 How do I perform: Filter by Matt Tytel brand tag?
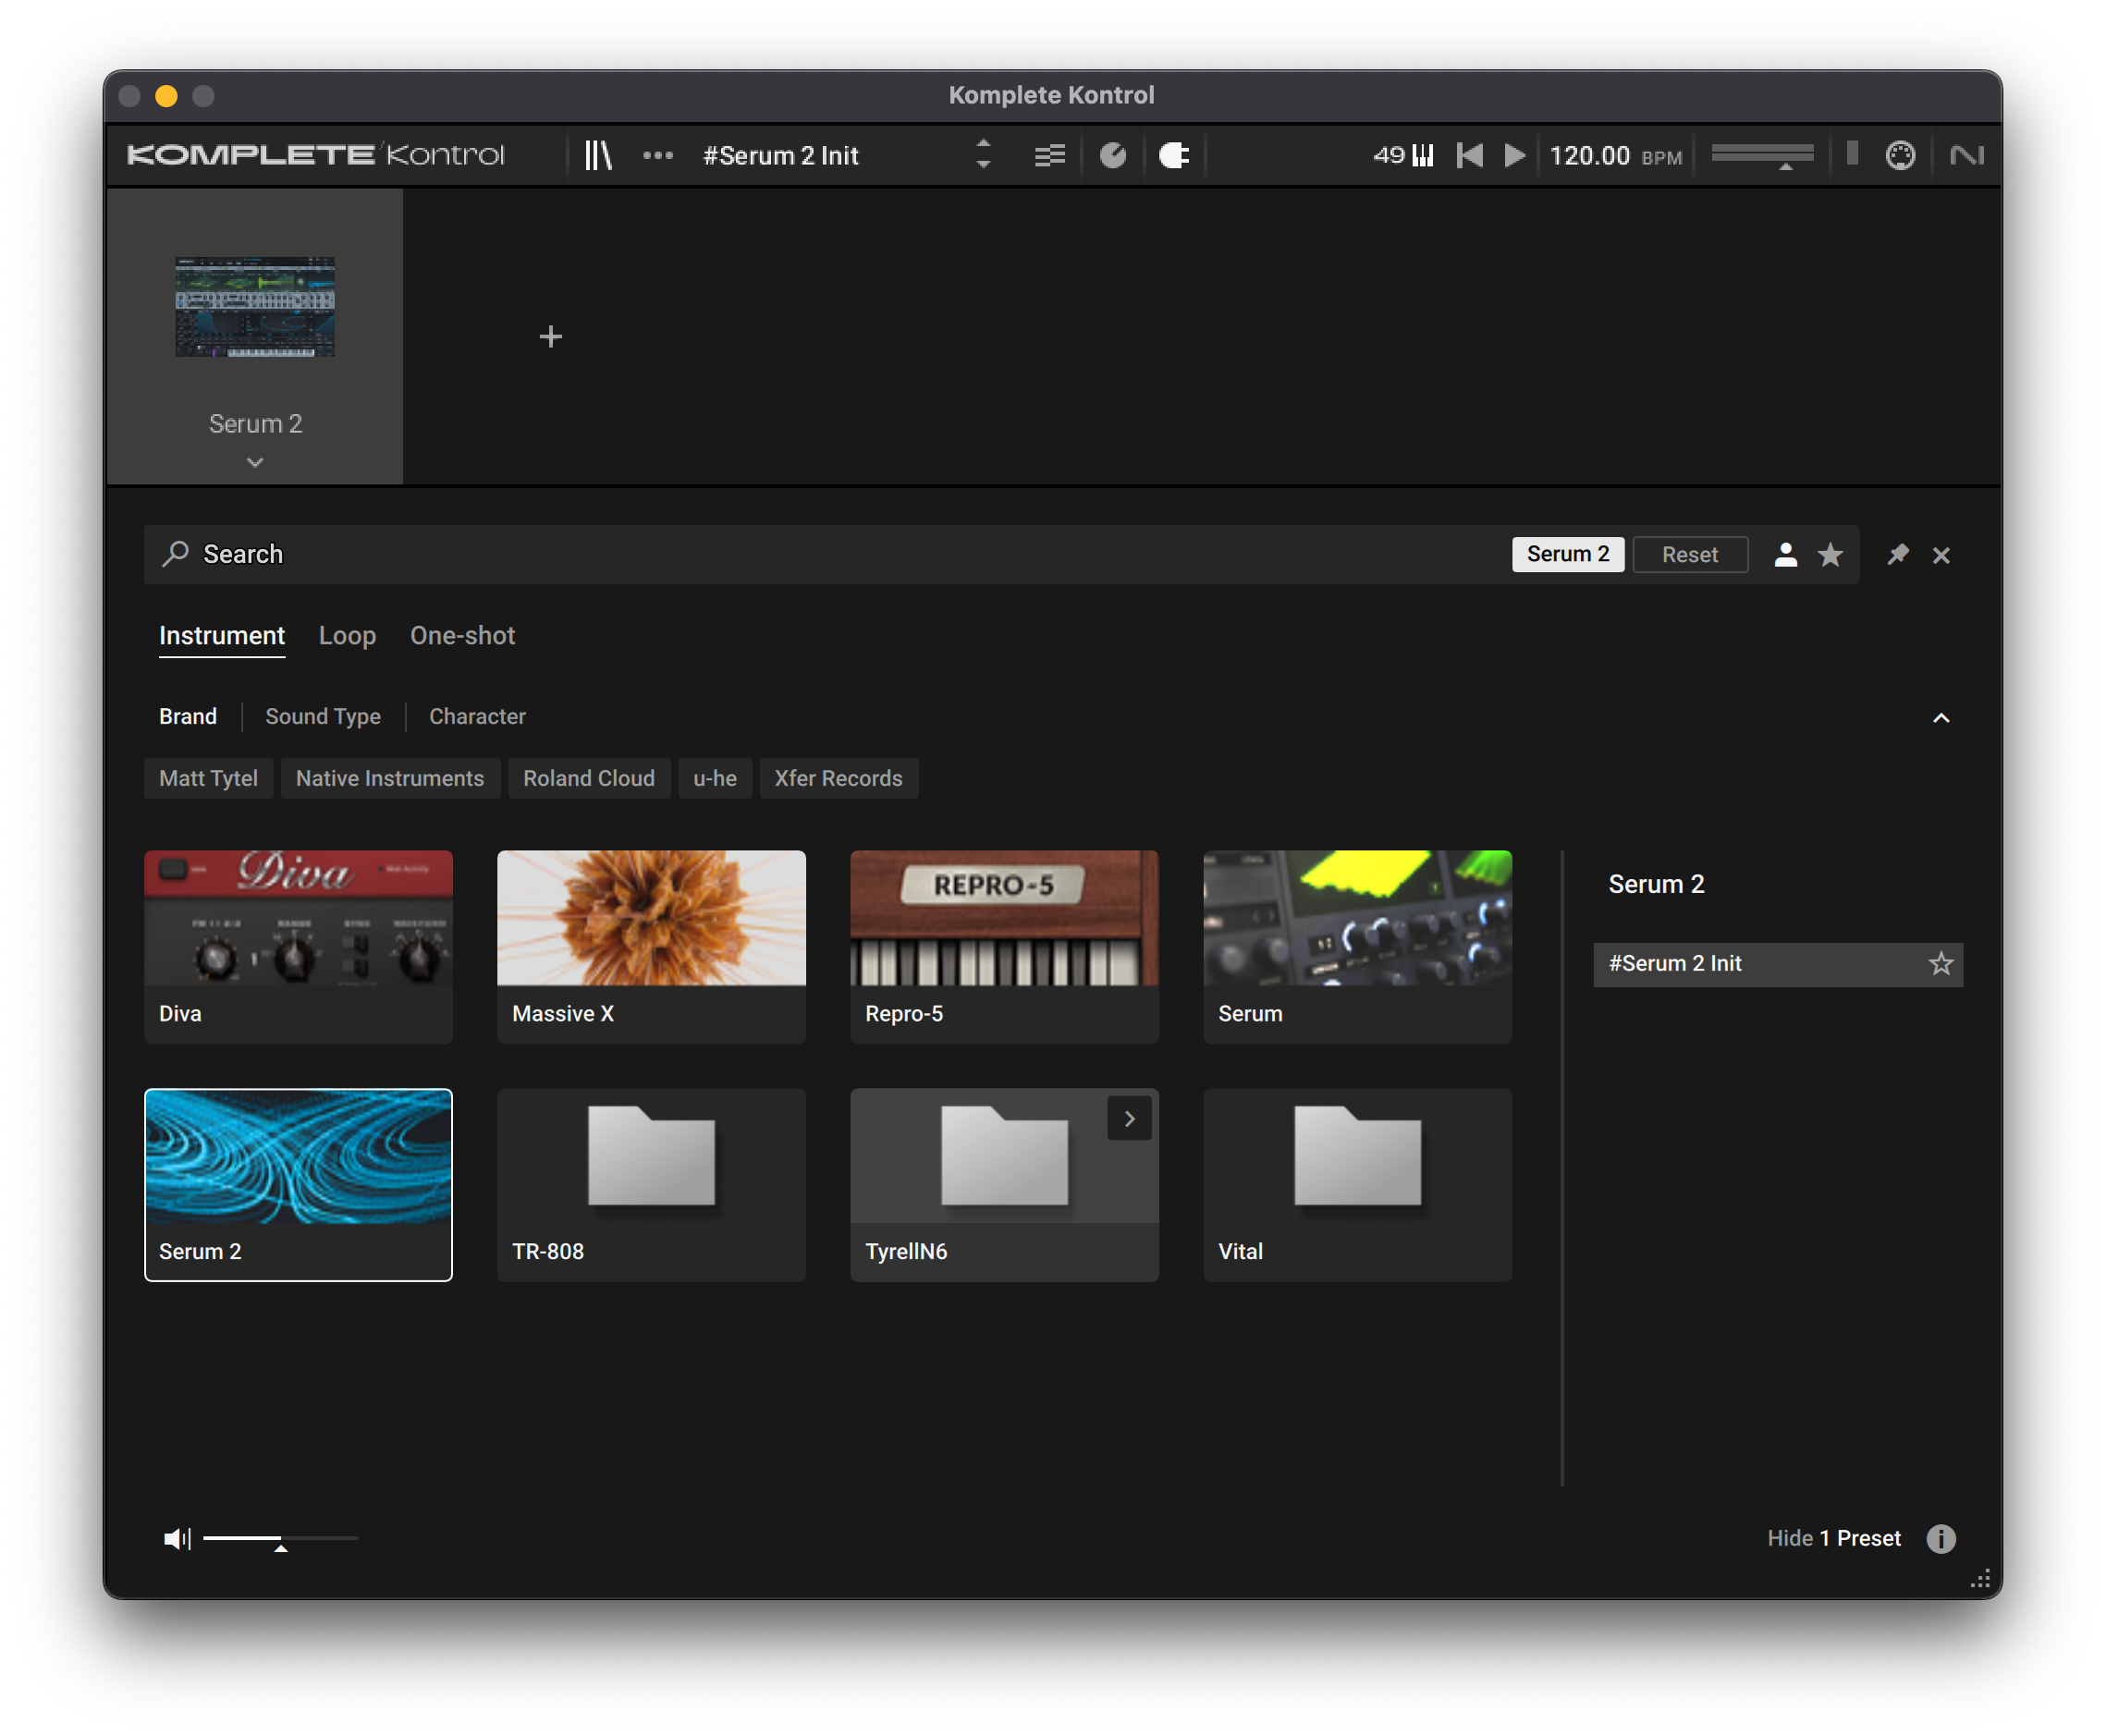coord(208,778)
